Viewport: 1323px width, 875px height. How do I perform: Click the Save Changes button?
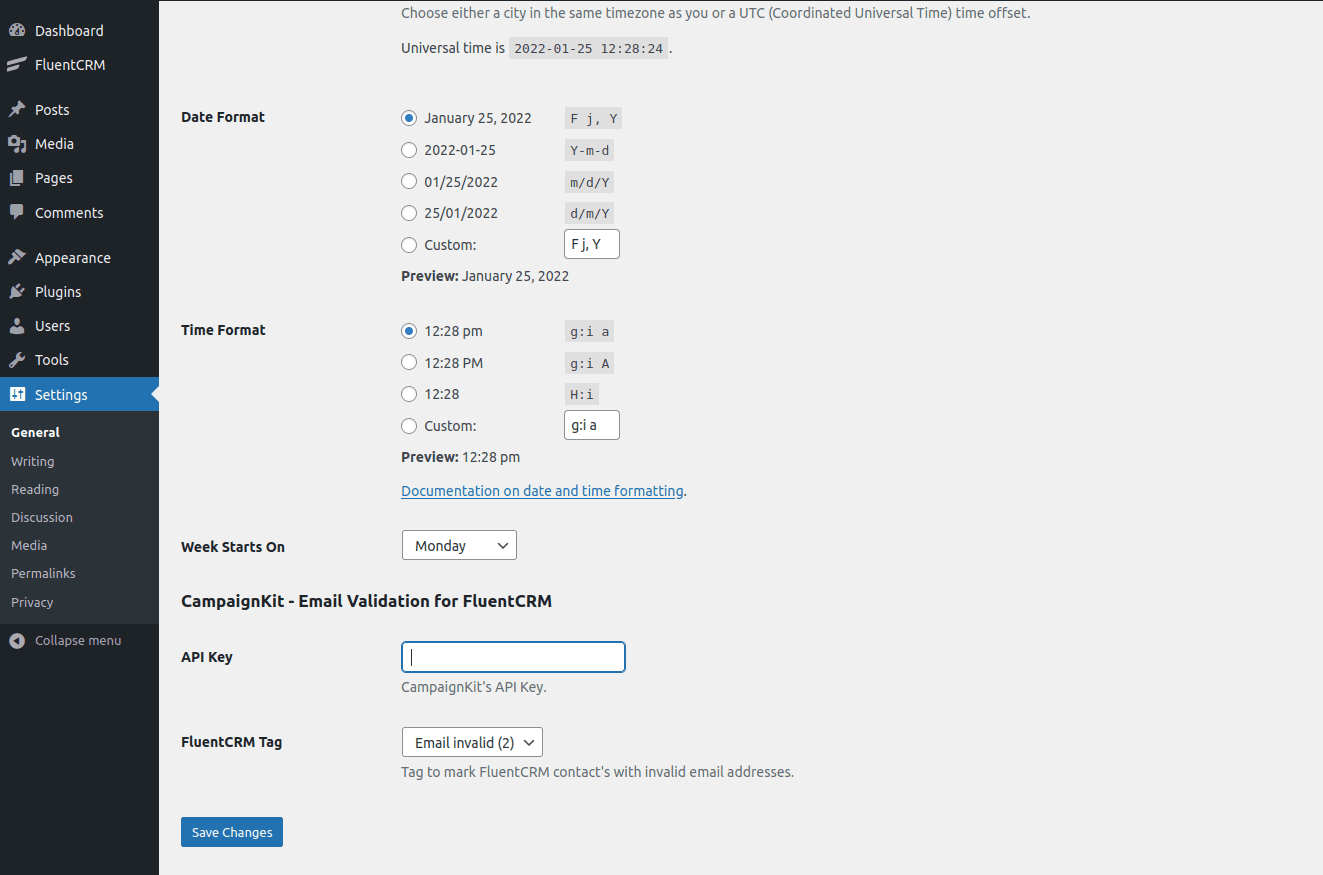pyautogui.click(x=231, y=831)
